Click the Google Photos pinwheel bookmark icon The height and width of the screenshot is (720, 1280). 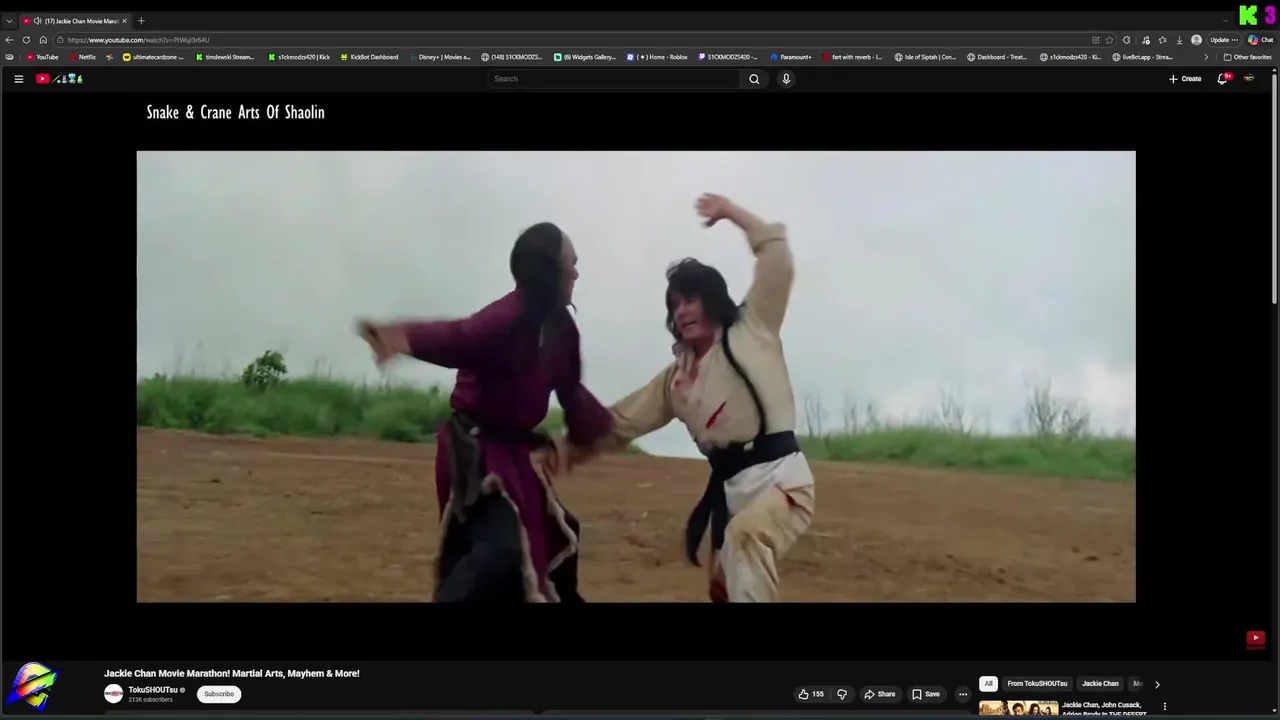110,57
